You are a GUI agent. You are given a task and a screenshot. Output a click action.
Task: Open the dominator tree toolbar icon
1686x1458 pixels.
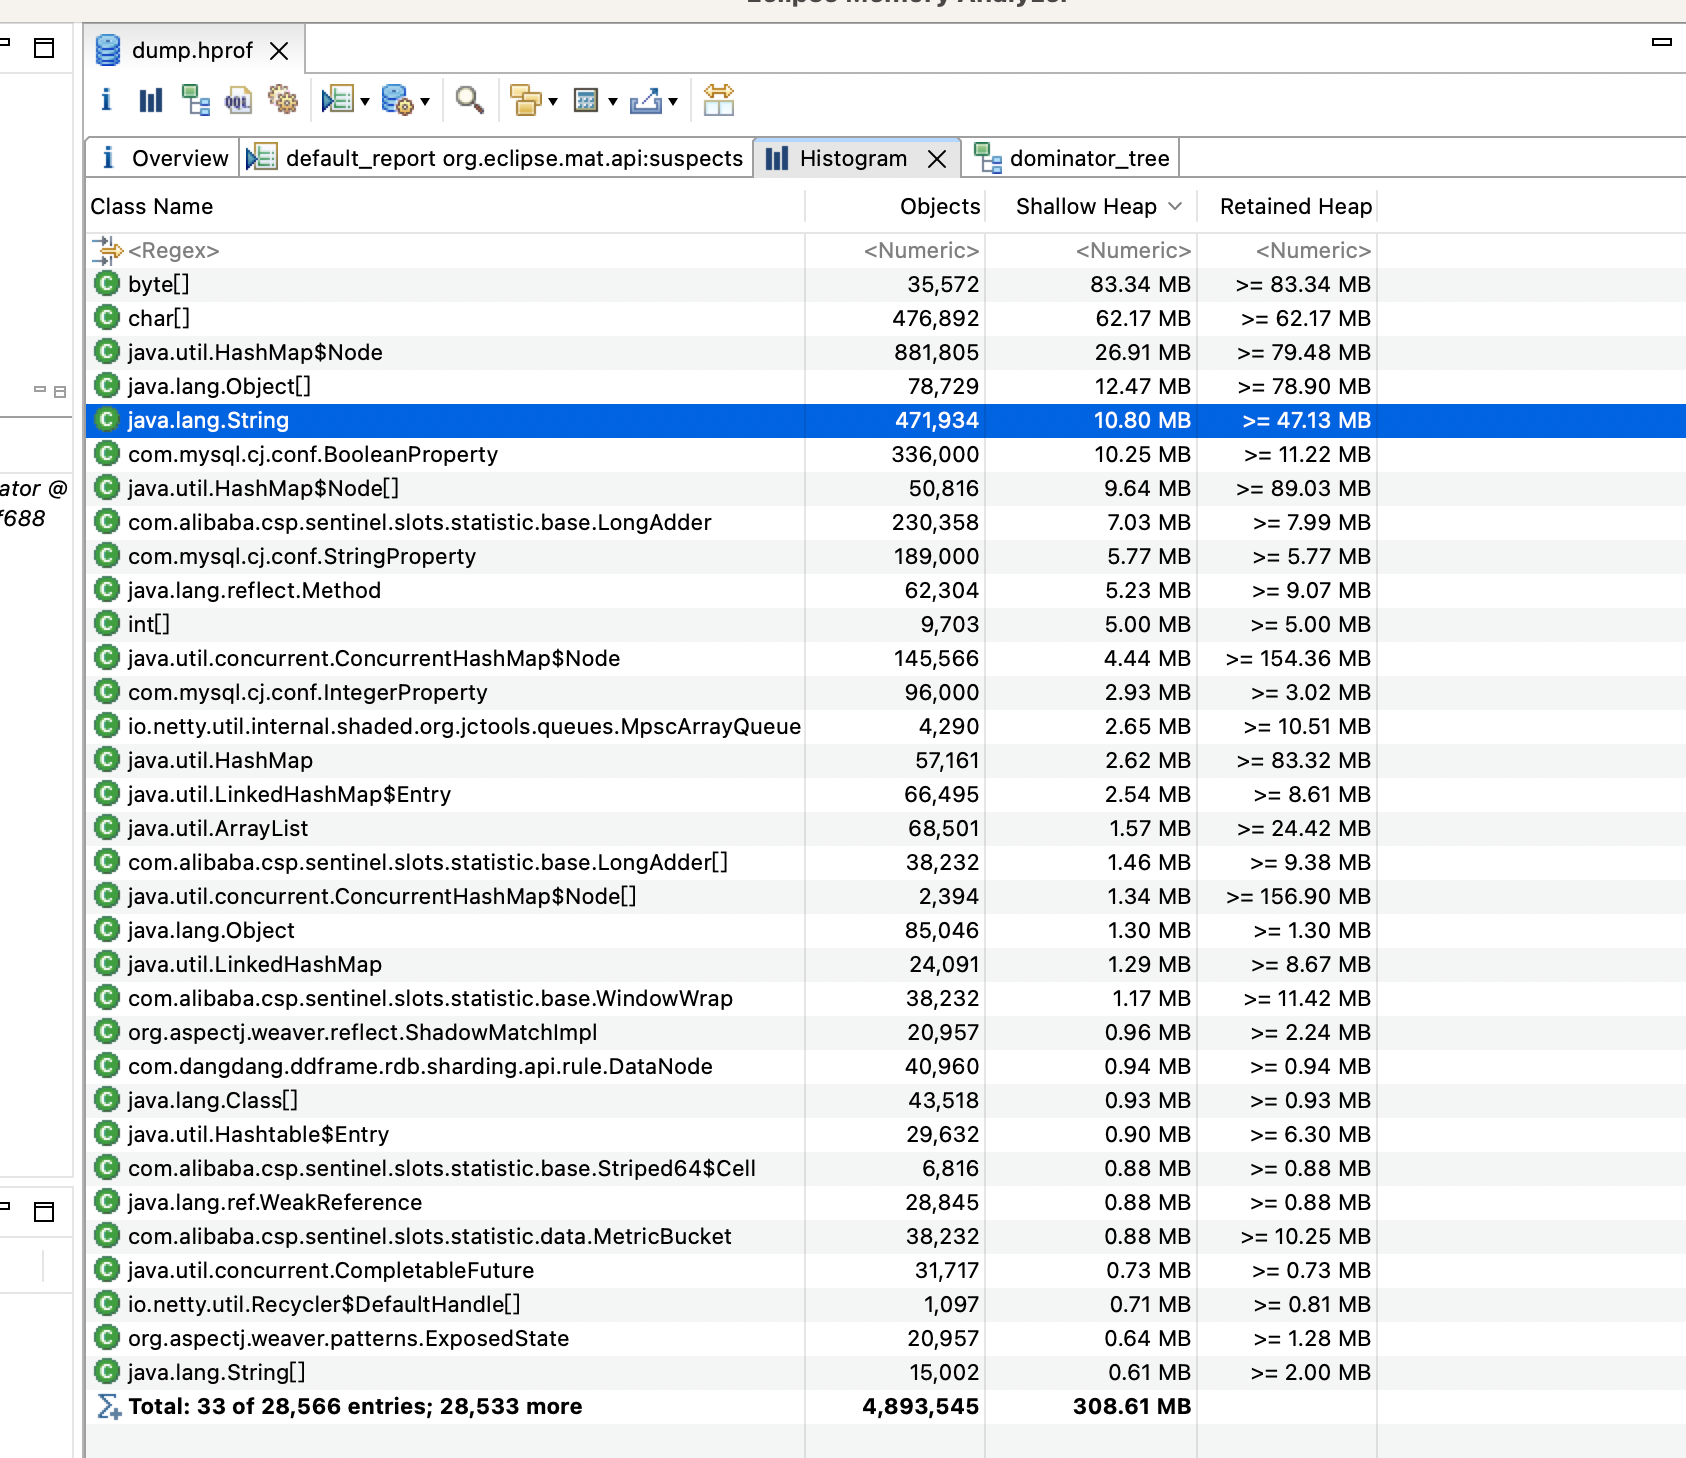tap(195, 100)
